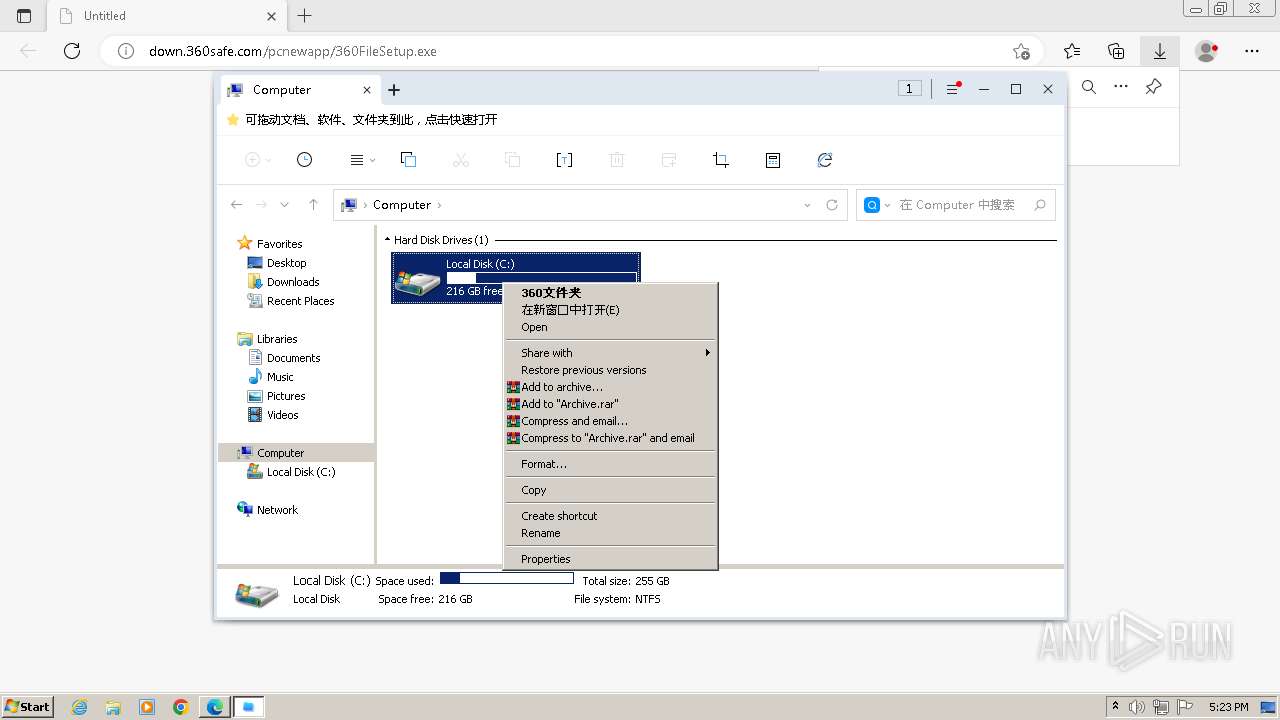Image resolution: width=1280 pixels, height=720 pixels.
Task: Expand the Share with submenu
Action: [610, 353]
